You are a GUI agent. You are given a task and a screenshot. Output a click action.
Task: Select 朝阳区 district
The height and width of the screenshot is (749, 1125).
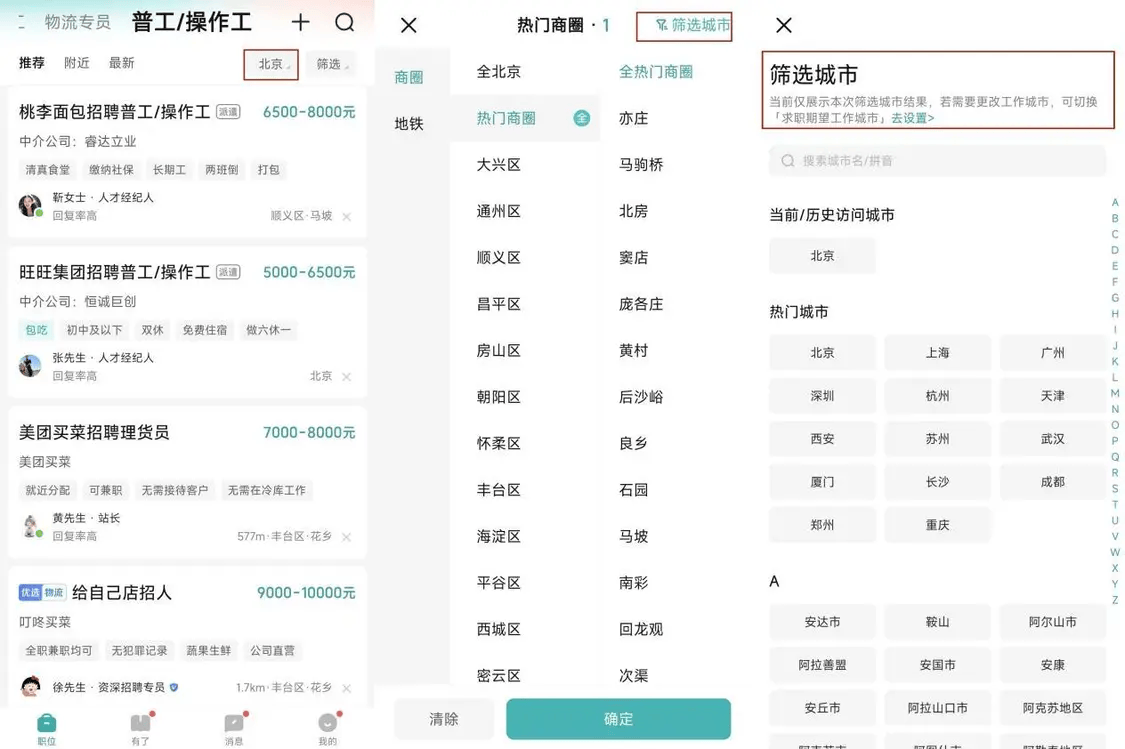(499, 397)
